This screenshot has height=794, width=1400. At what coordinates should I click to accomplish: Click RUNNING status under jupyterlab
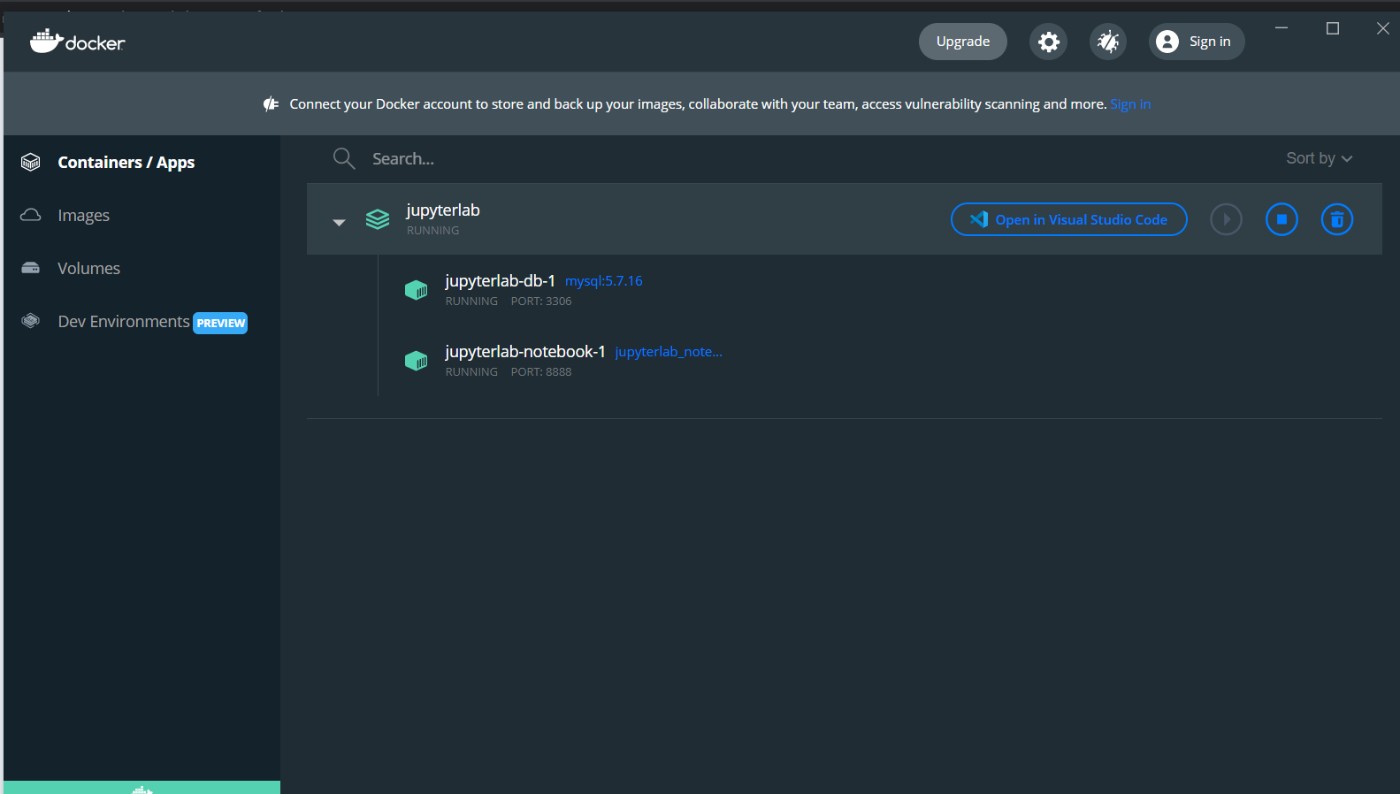tap(433, 230)
